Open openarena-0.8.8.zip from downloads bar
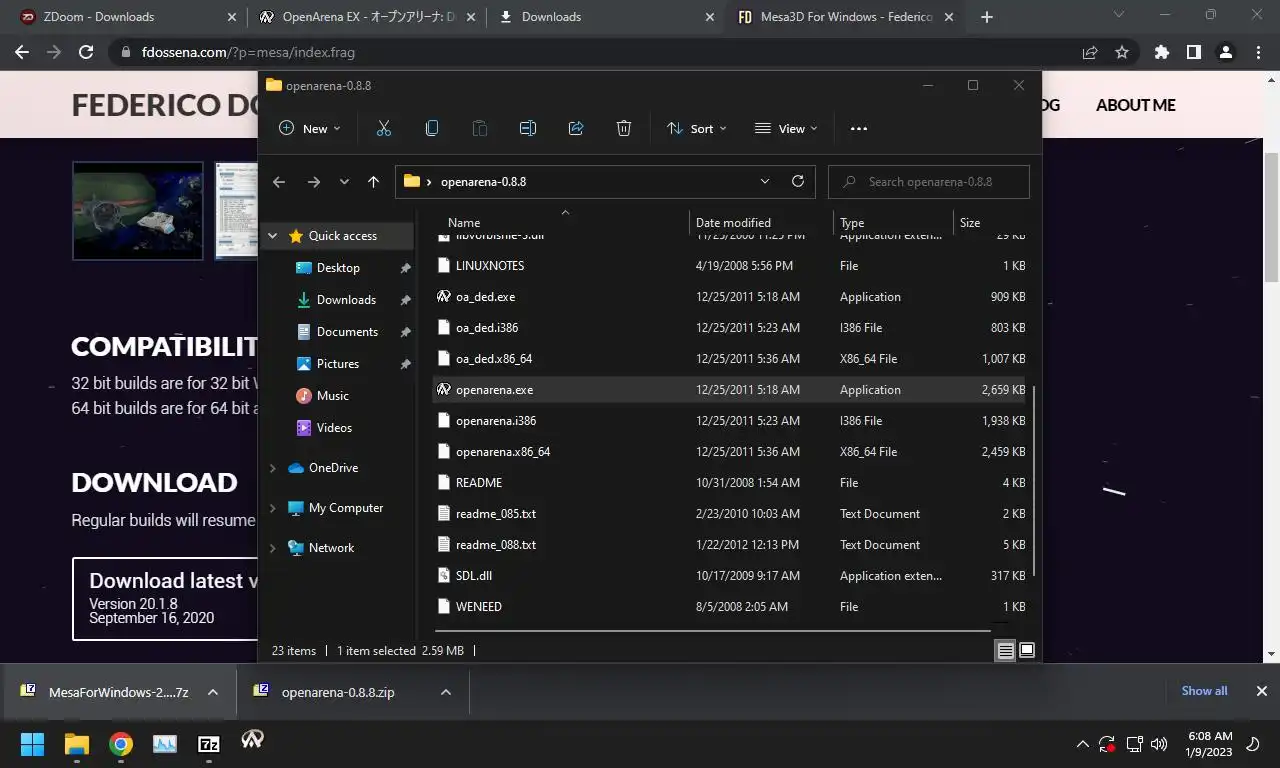1280x768 pixels. [337, 692]
